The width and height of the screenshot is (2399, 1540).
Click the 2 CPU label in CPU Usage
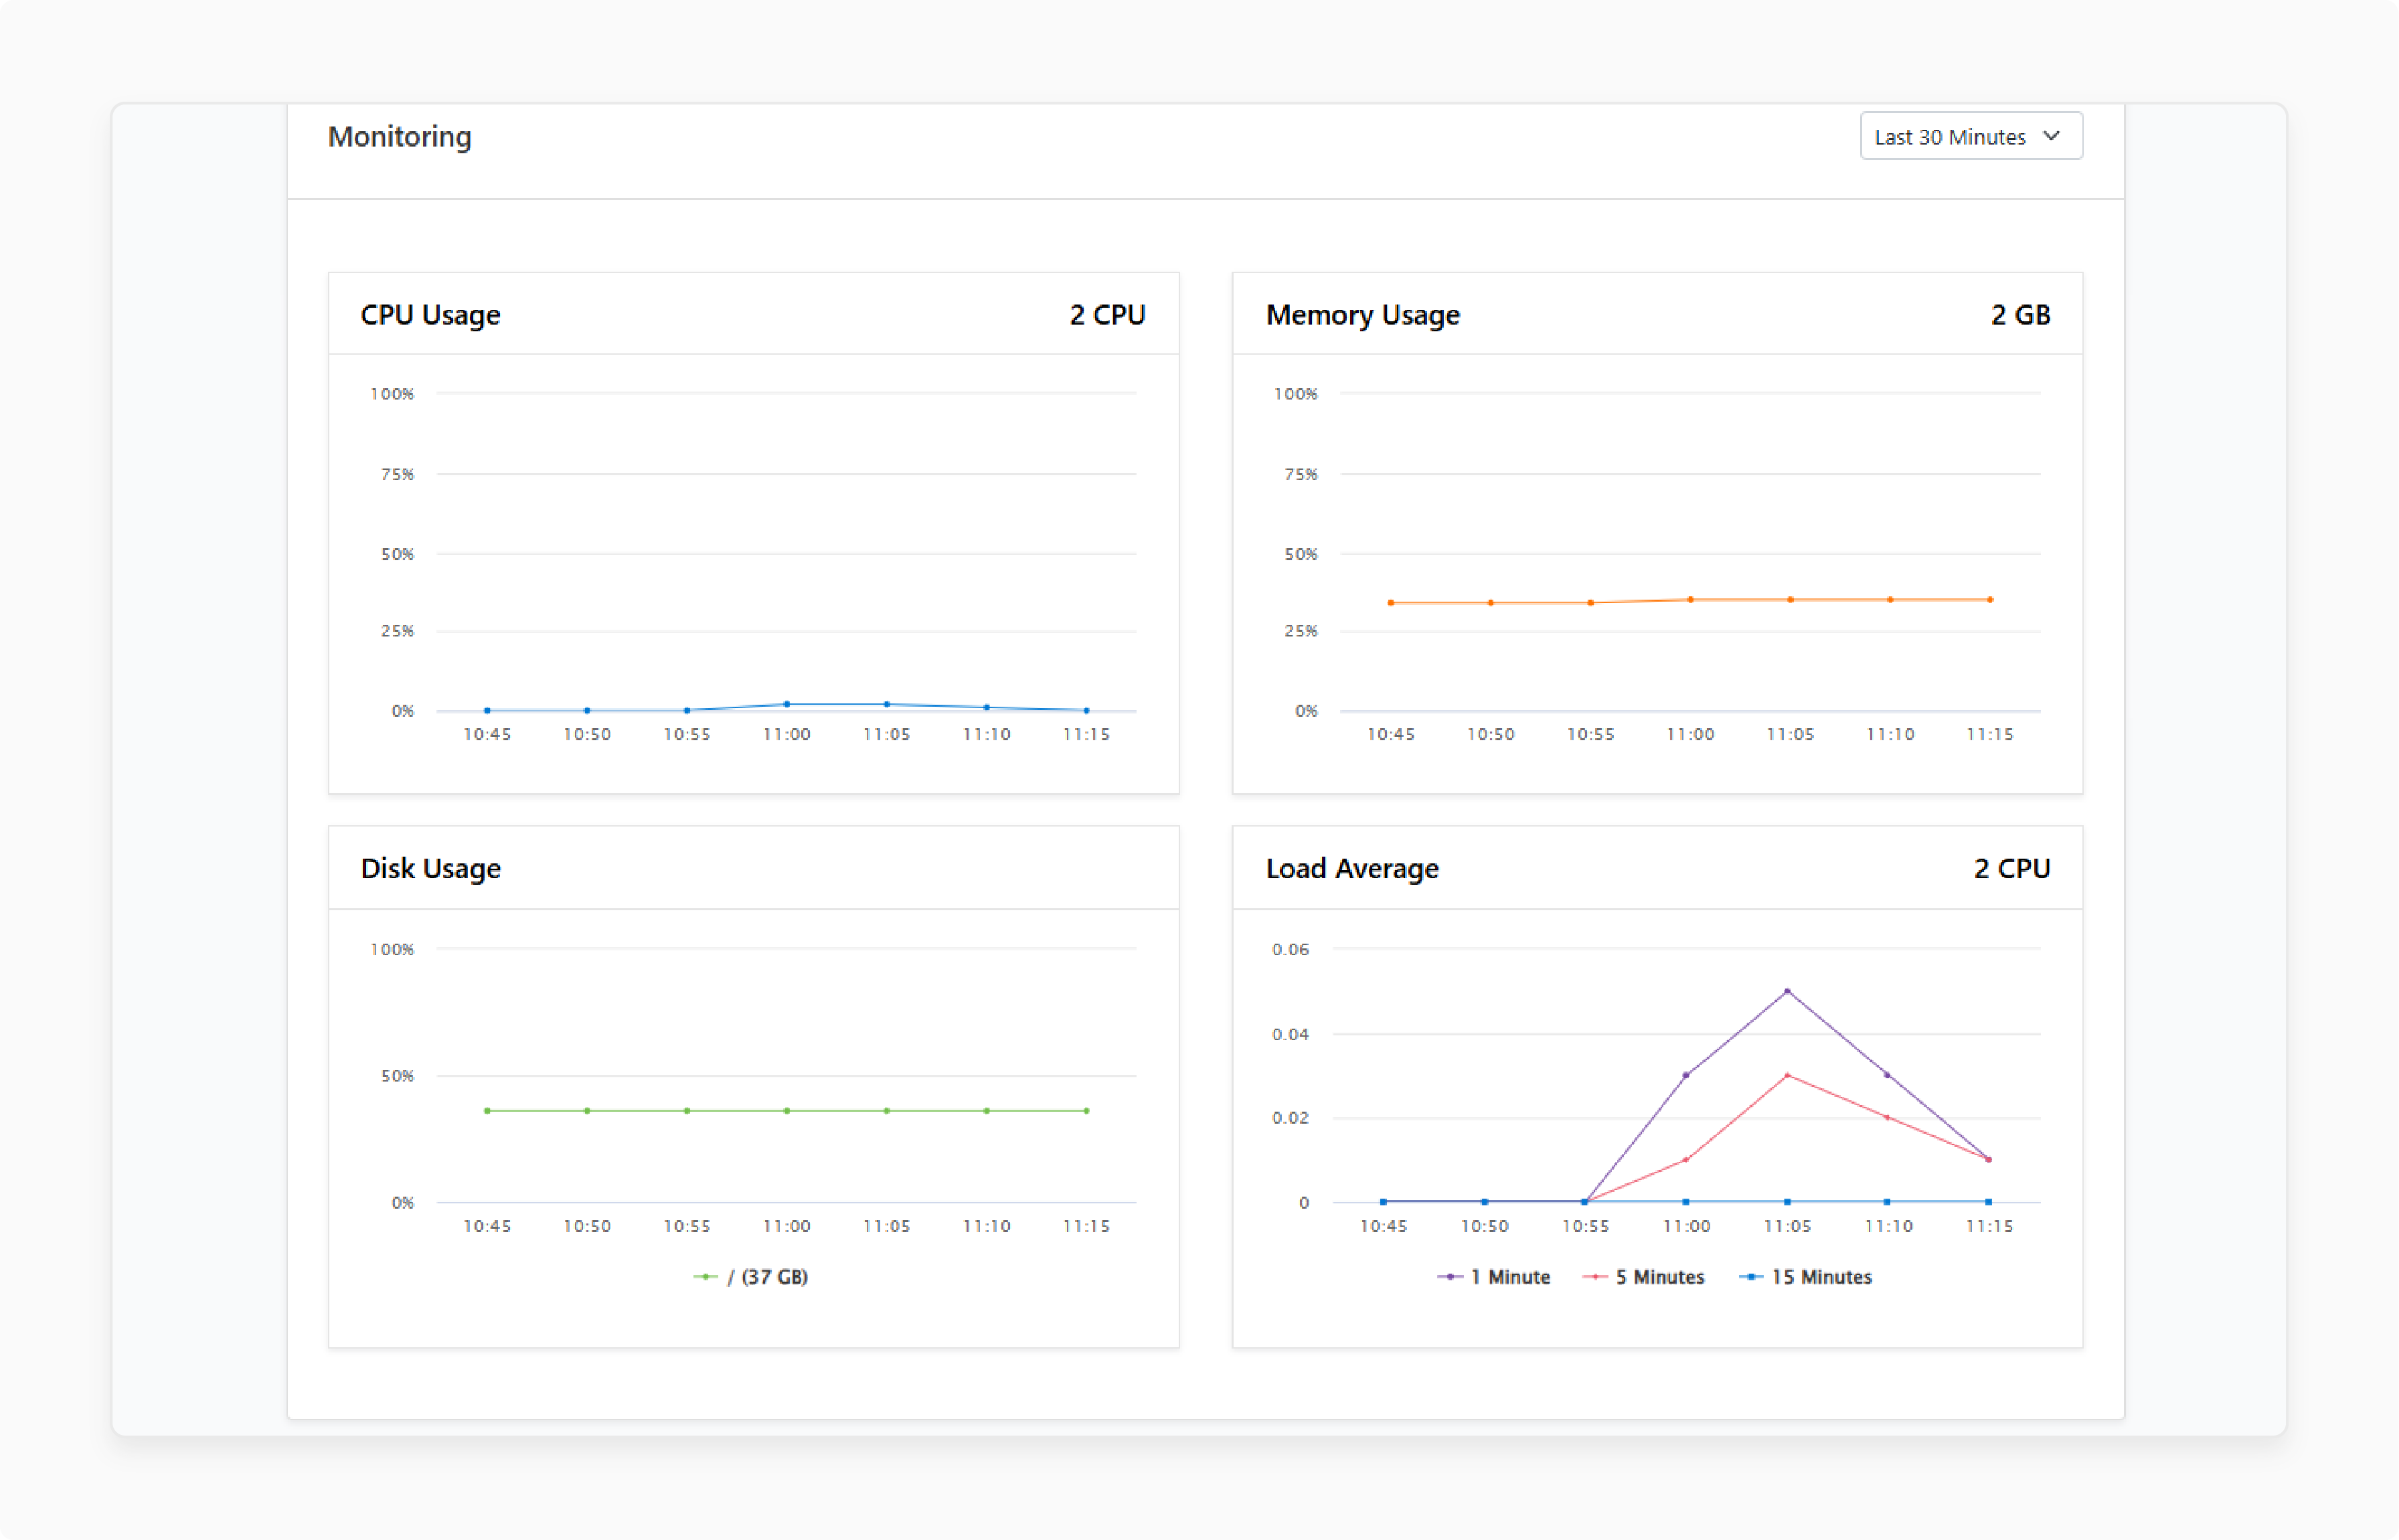click(x=1107, y=315)
